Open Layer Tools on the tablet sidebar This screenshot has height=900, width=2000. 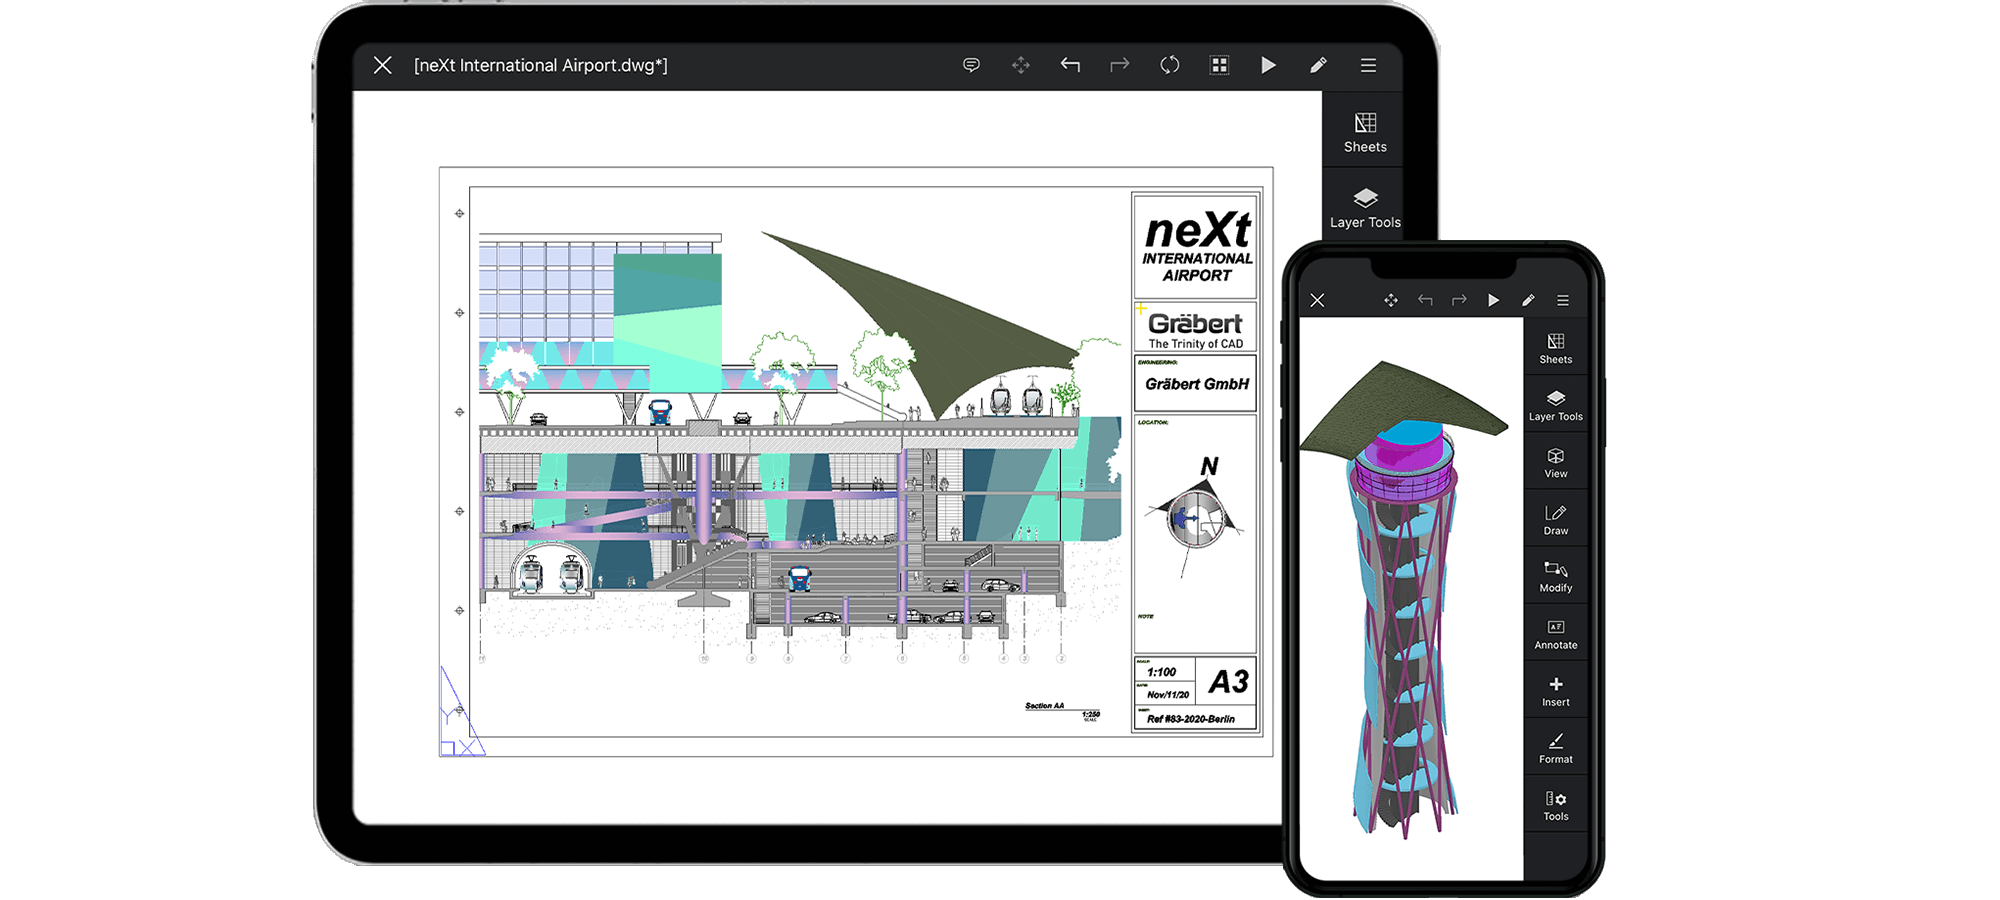[x=1365, y=207]
